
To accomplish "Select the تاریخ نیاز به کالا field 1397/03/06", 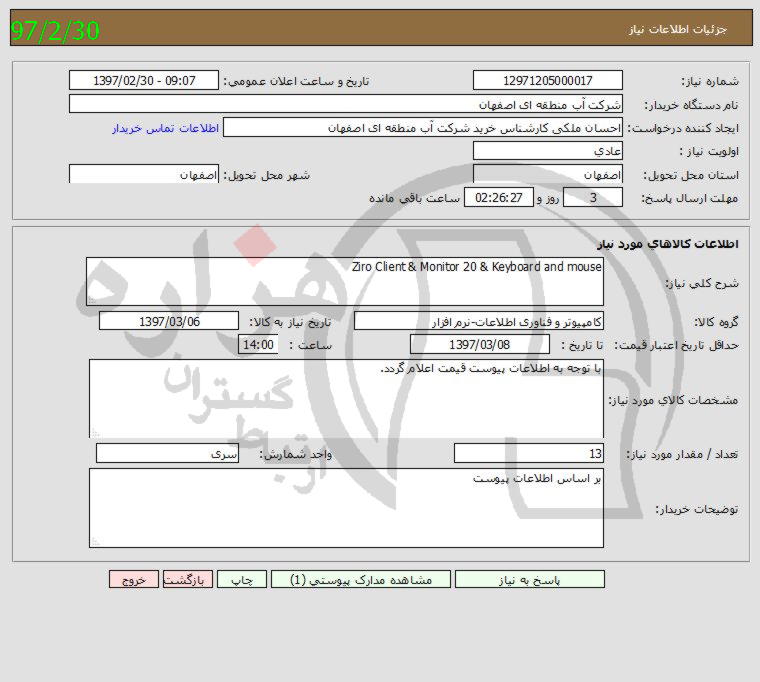I will 169,321.
